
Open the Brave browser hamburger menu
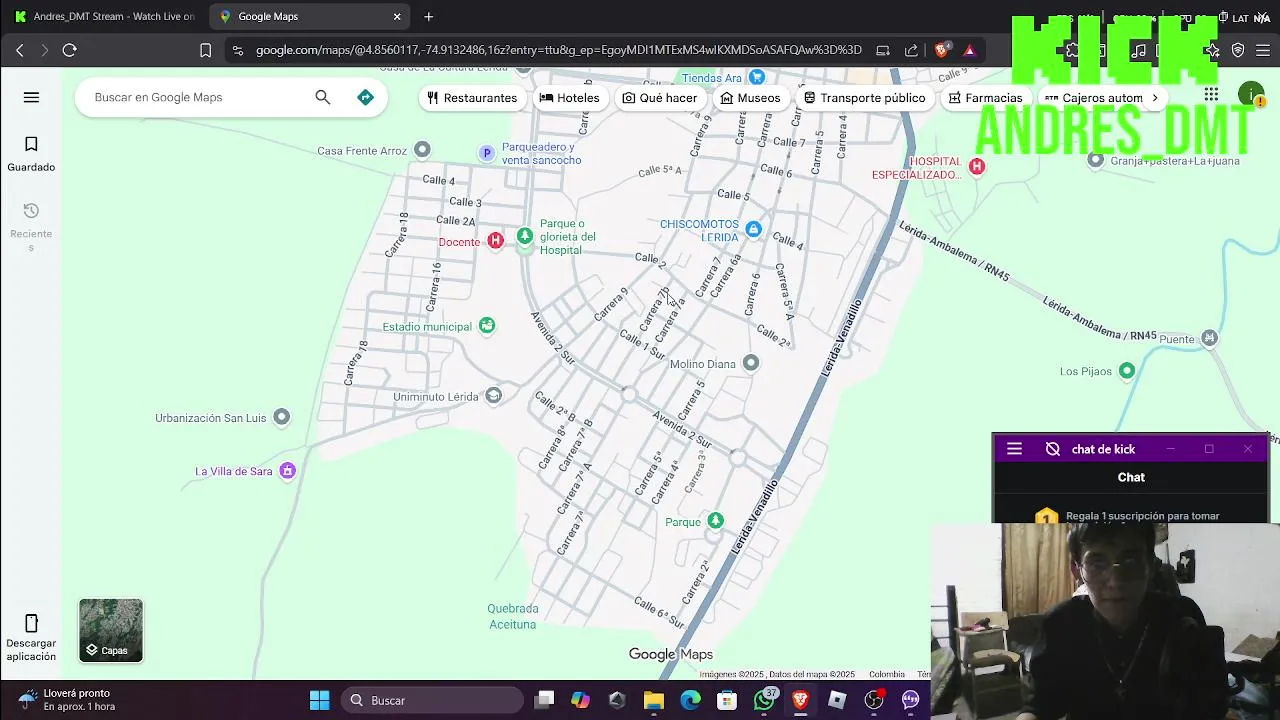point(1264,50)
